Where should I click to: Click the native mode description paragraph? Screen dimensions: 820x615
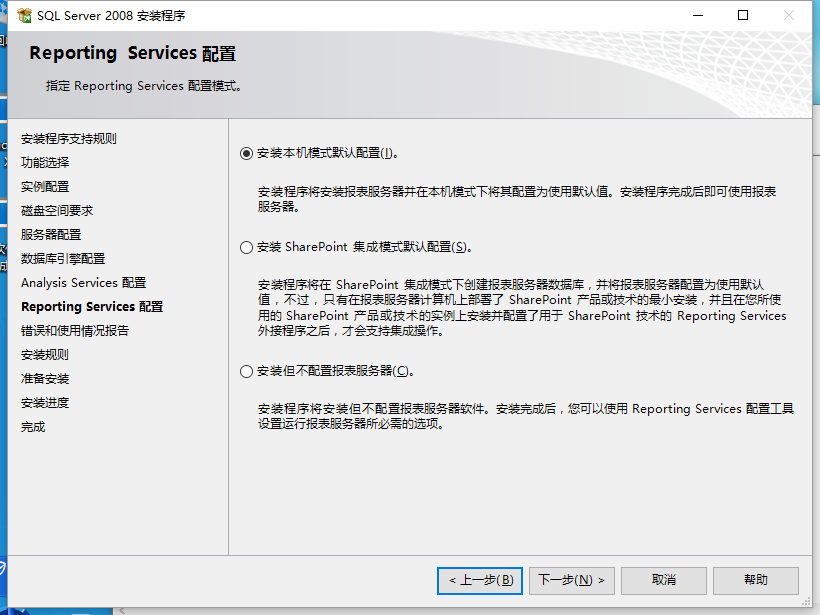click(517, 199)
